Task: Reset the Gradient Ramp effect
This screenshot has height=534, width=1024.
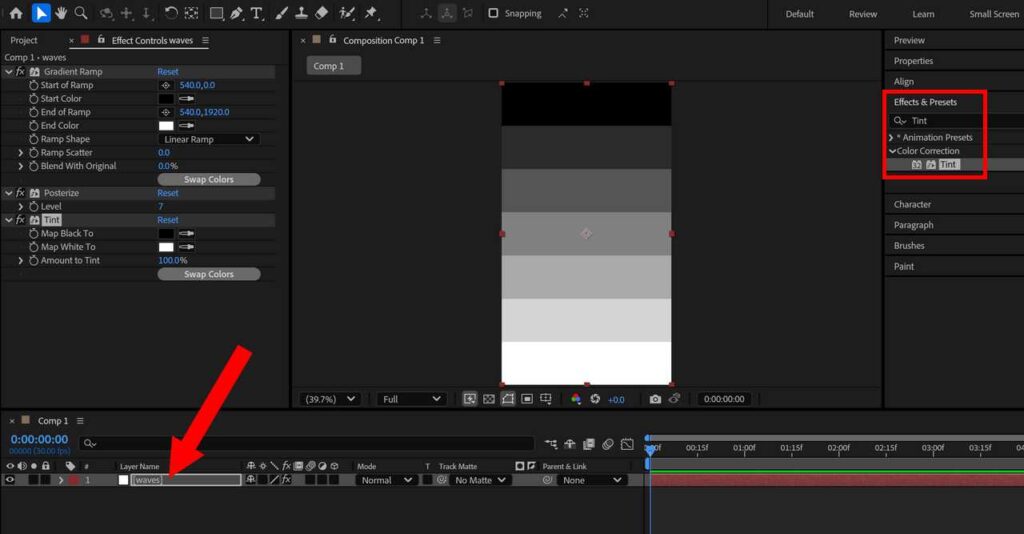Action: [x=168, y=72]
